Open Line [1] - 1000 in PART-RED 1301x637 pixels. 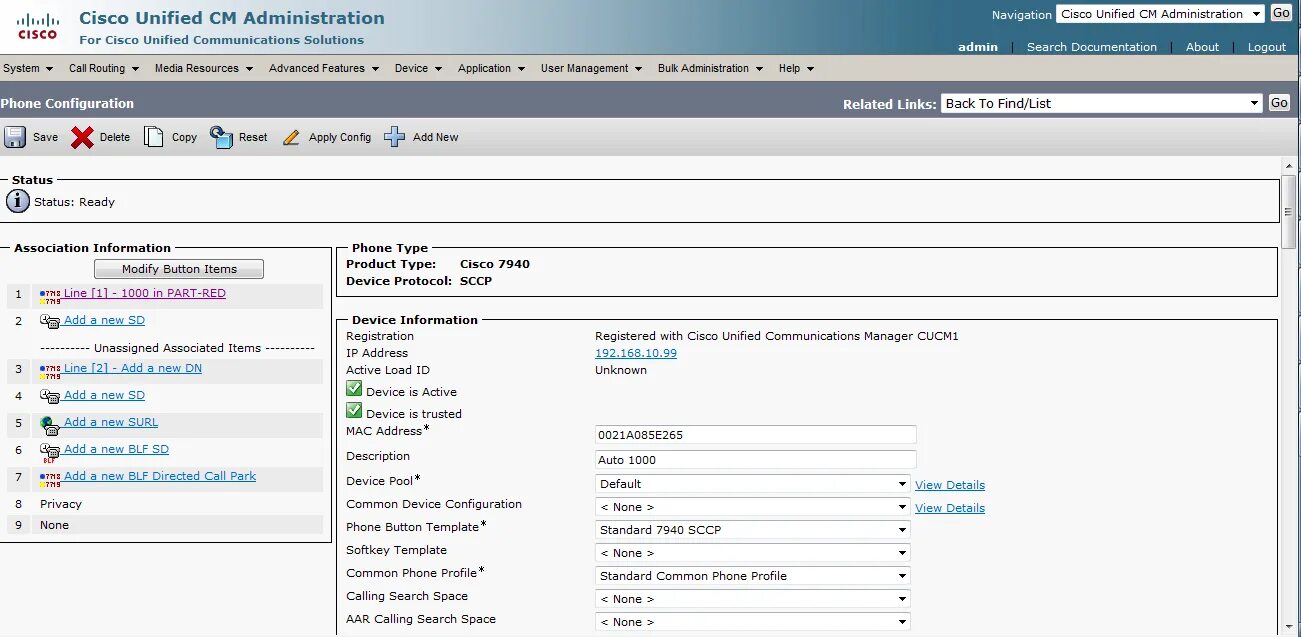point(145,293)
